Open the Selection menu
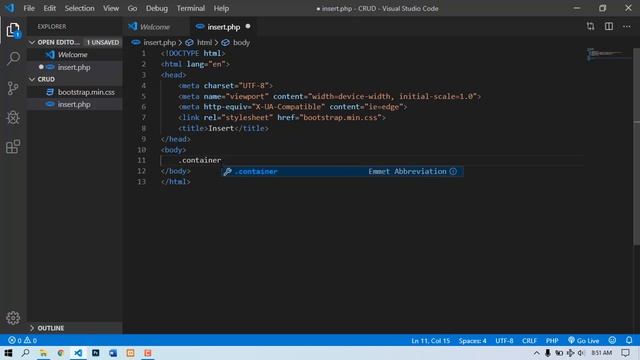 tap(79, 8)
